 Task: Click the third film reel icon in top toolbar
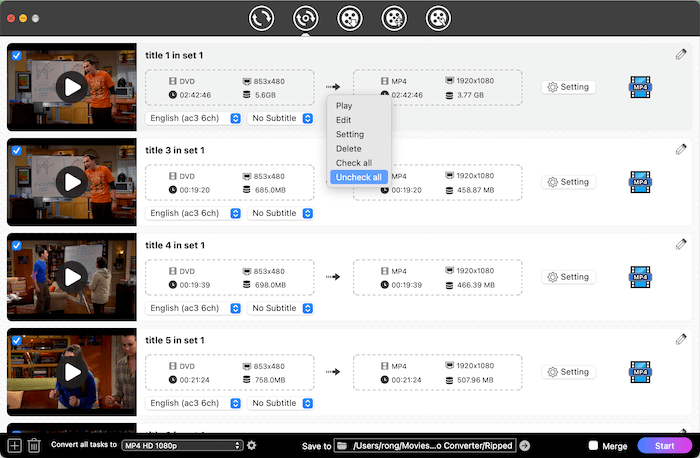pyautogui.click(x=349, y=18)
